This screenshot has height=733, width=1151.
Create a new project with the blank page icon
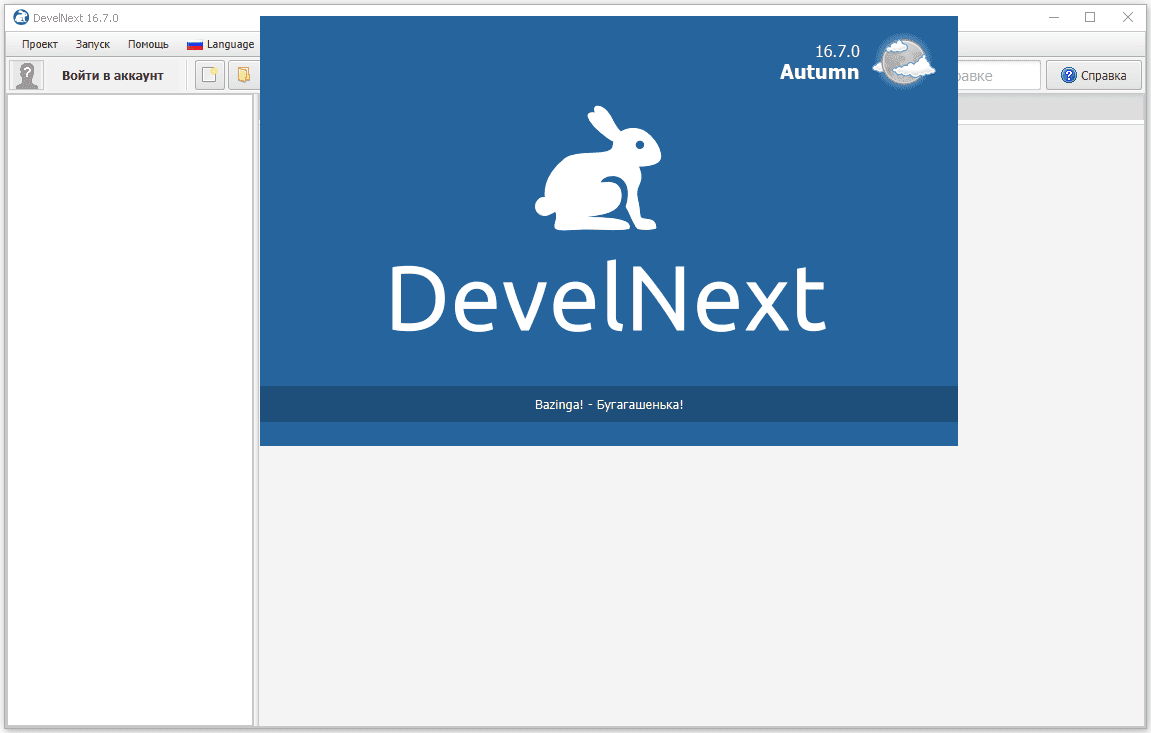[x=210, y=76]
